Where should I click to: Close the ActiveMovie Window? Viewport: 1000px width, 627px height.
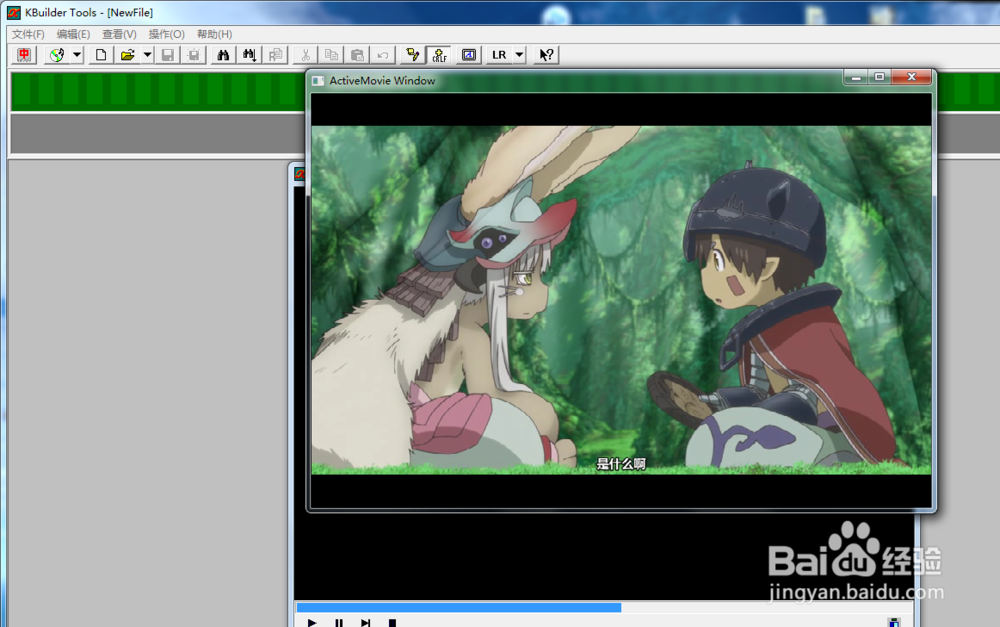tap(911, 77)
